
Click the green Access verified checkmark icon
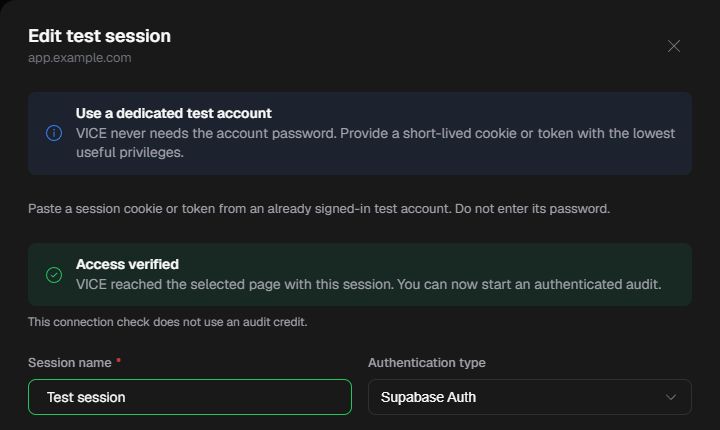(x=54, y=275)
